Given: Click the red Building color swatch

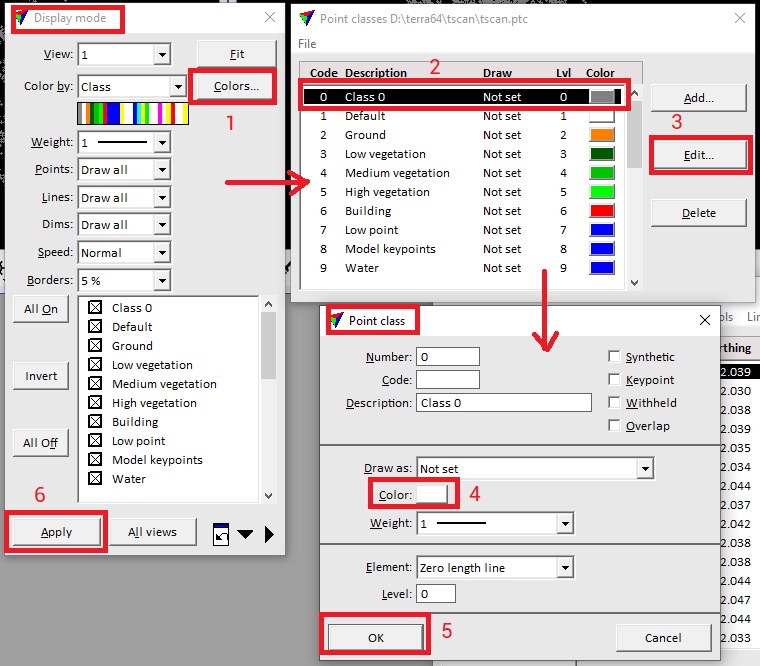Looking at the screenshot, I should click(x=602, y=211).
